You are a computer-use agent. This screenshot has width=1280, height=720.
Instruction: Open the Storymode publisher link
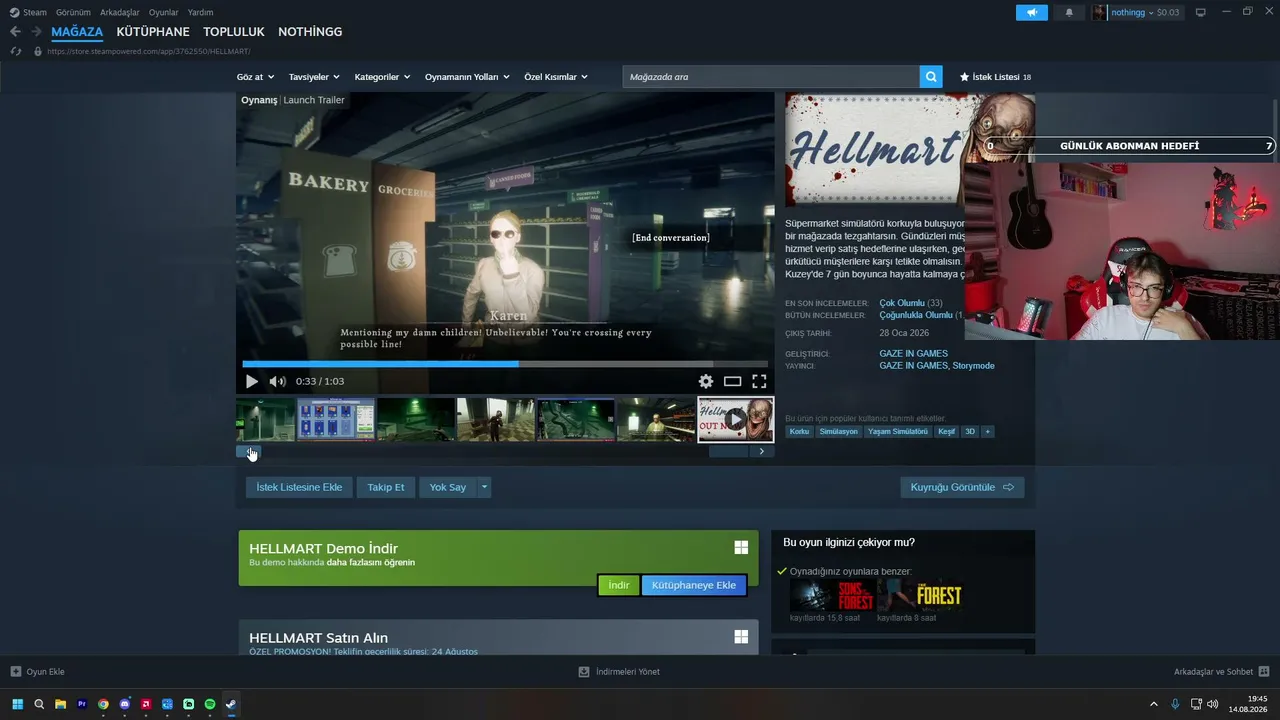[974, 366]
